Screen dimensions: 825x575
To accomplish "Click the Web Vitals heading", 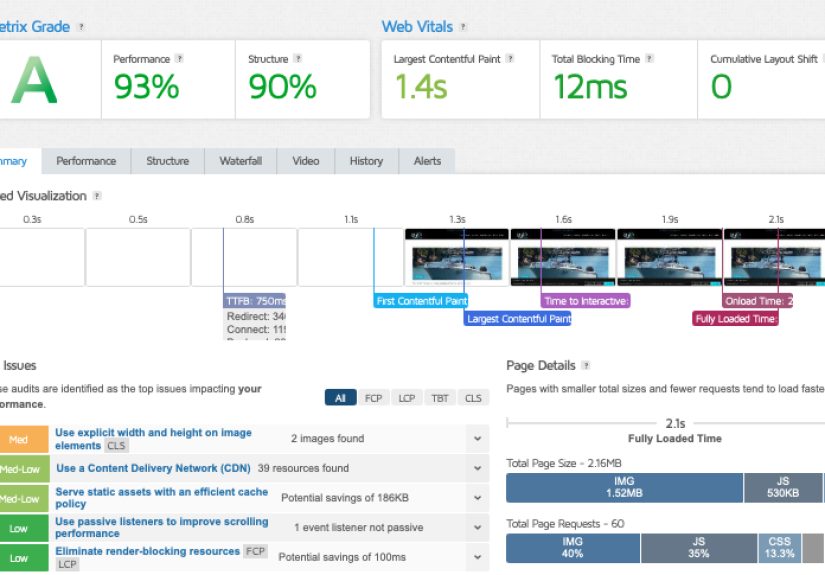I will click(x=417, y=27).
